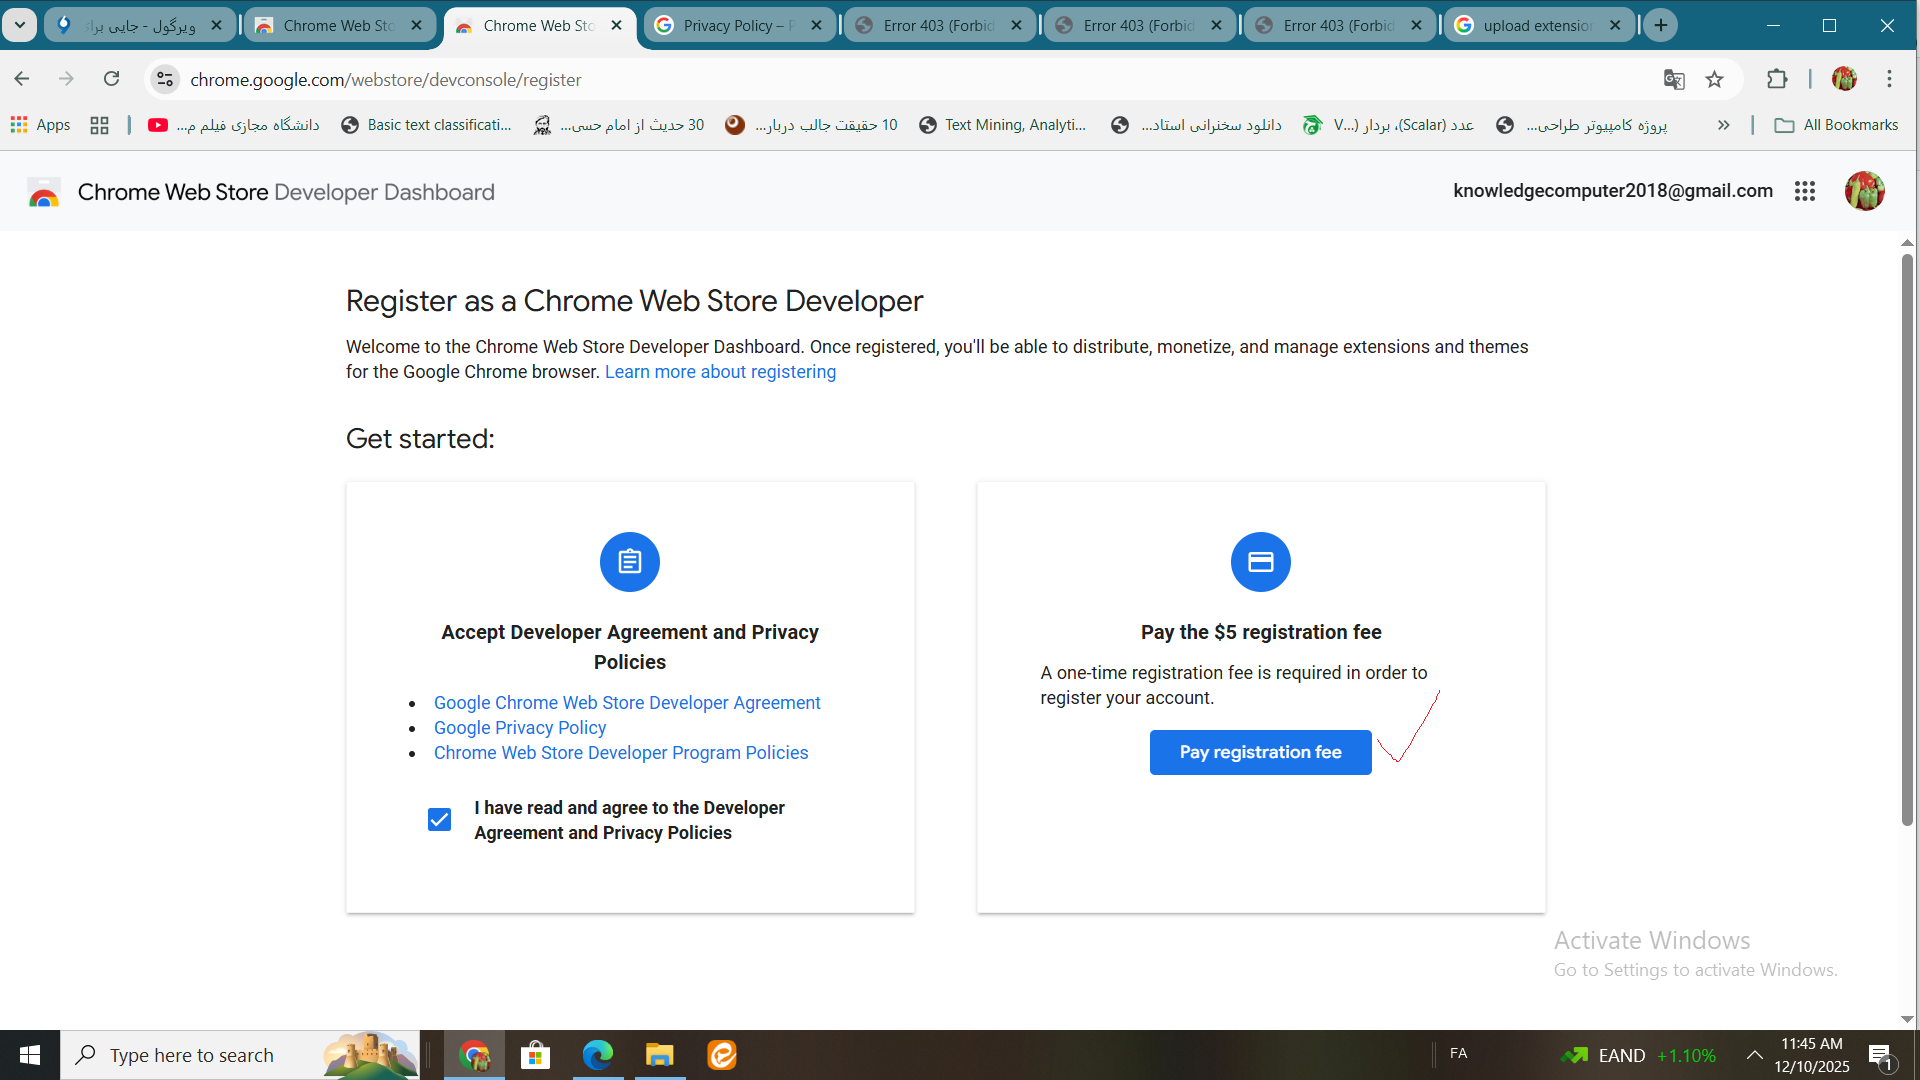Reload the page

coord(112,79)
